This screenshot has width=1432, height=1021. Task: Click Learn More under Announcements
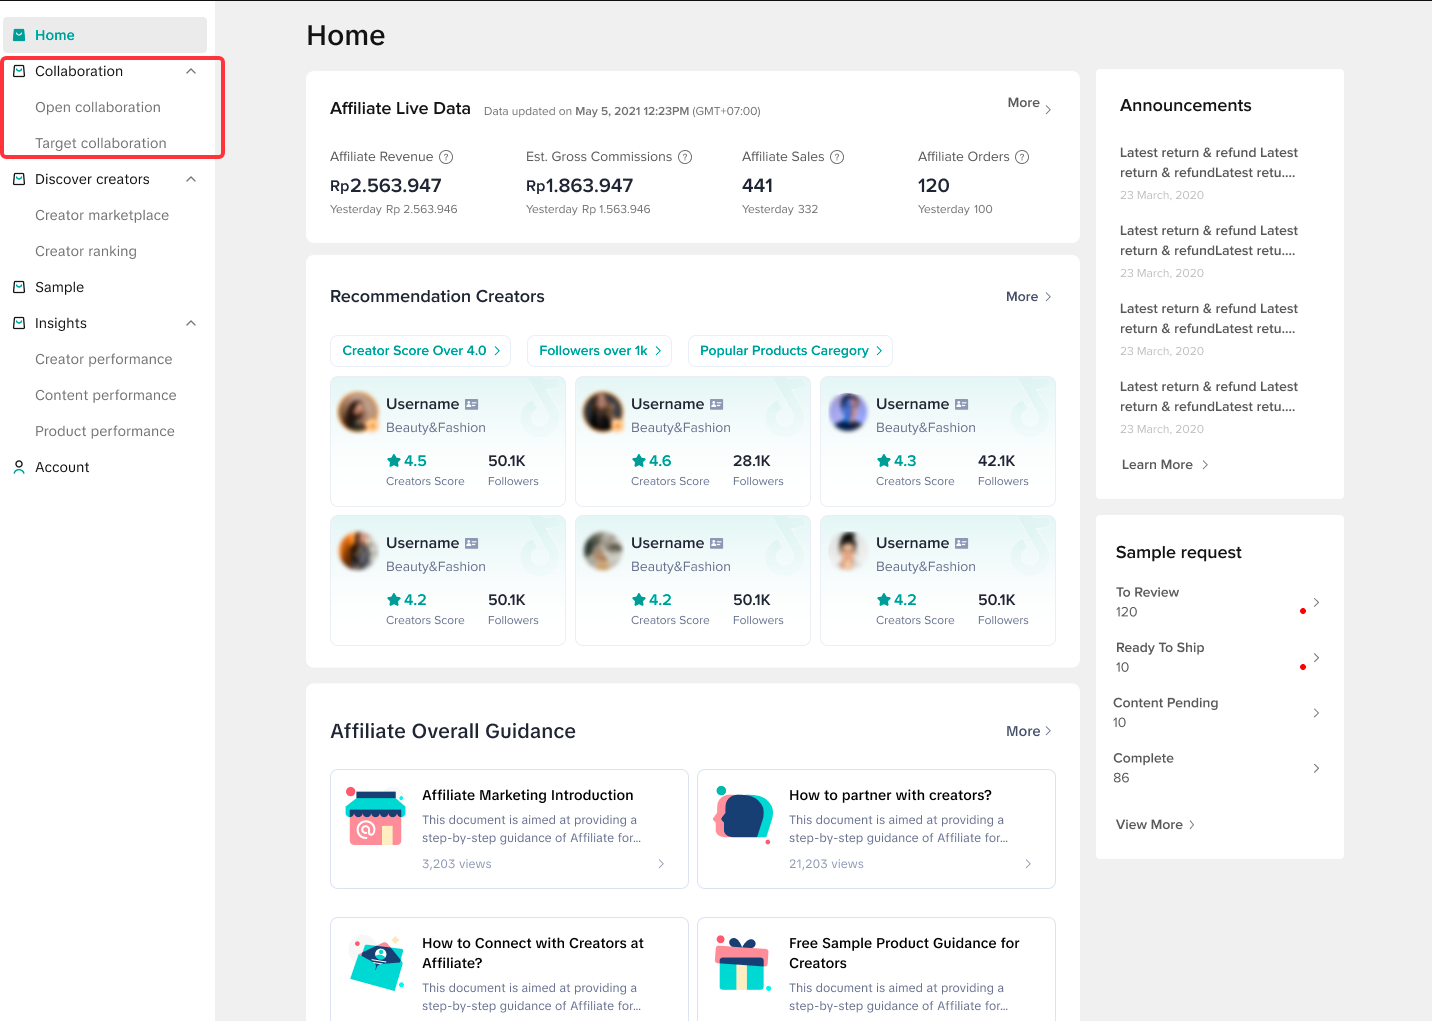[x=1164, y=465]
